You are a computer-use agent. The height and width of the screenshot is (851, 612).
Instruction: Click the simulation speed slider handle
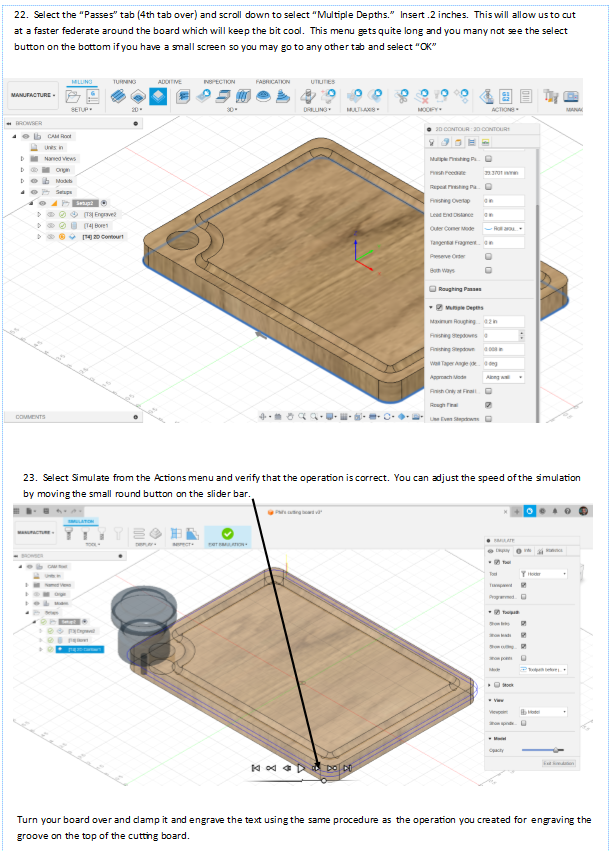[324, 780]
